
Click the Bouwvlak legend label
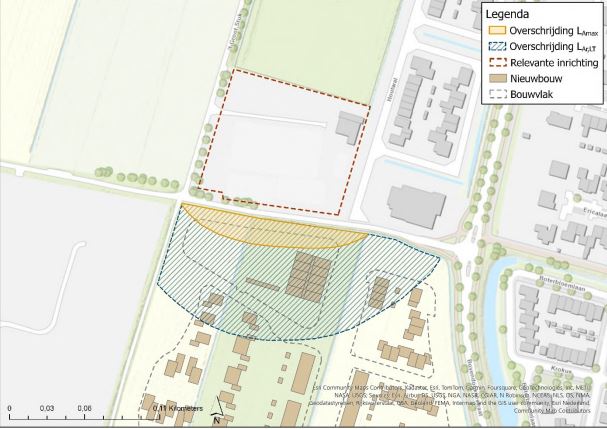pos(532,94)
